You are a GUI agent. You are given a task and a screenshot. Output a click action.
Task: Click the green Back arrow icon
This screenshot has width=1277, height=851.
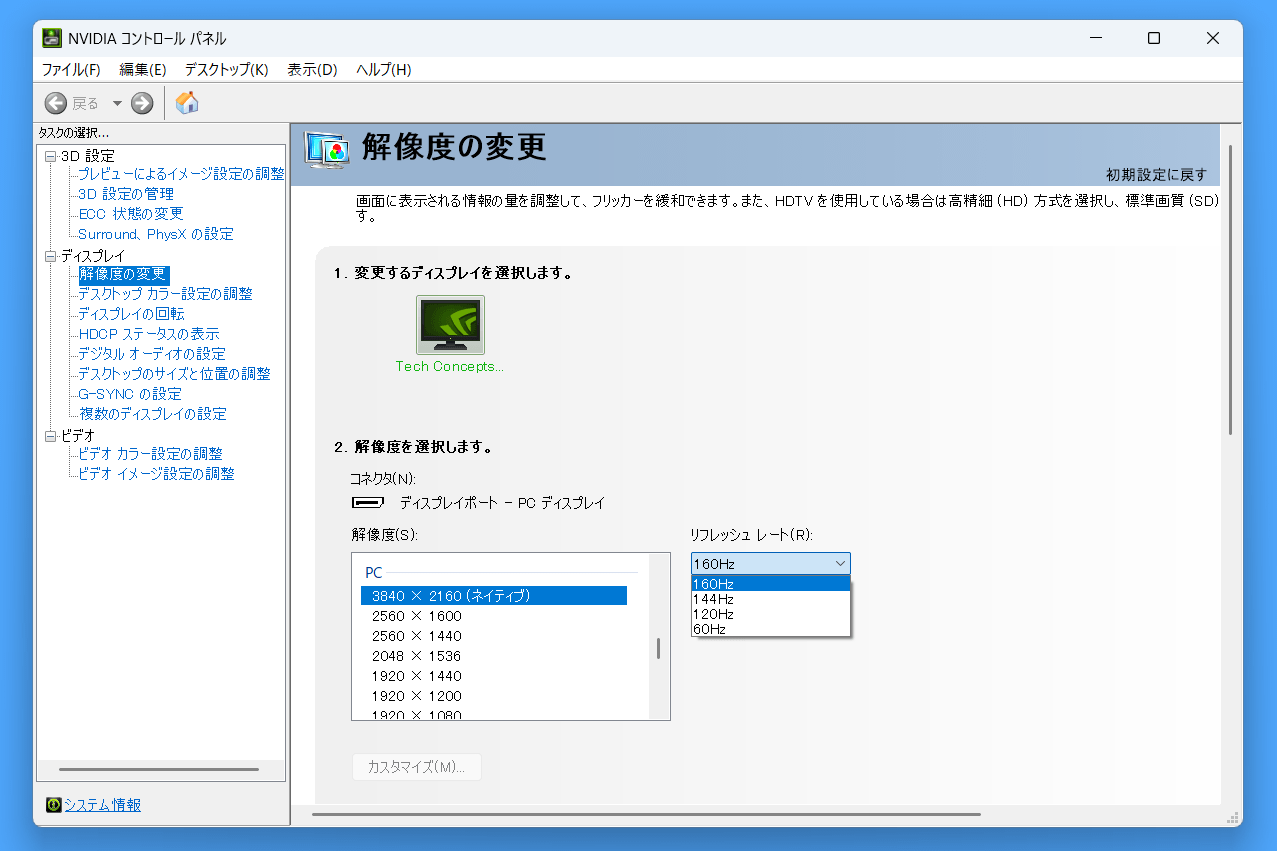56,103
